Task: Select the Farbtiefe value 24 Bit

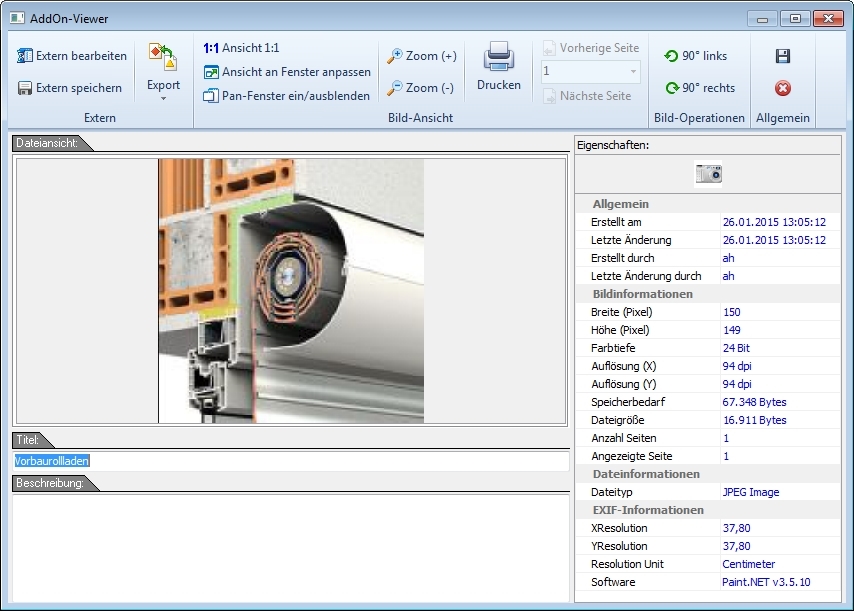Action: 736,348
